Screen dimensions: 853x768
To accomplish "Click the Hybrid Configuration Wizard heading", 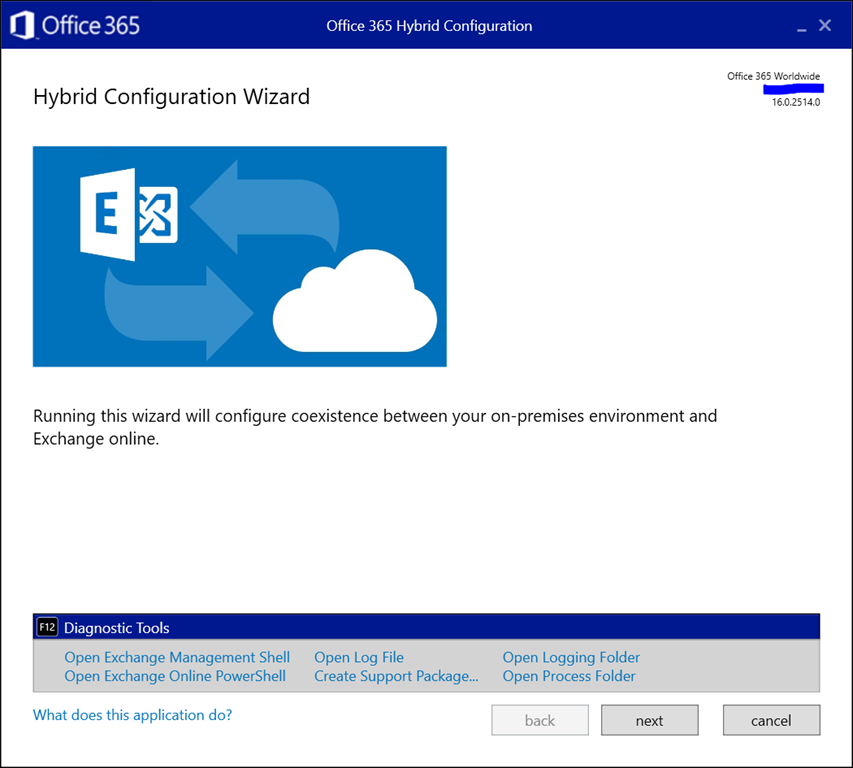I will click(171, 97).
